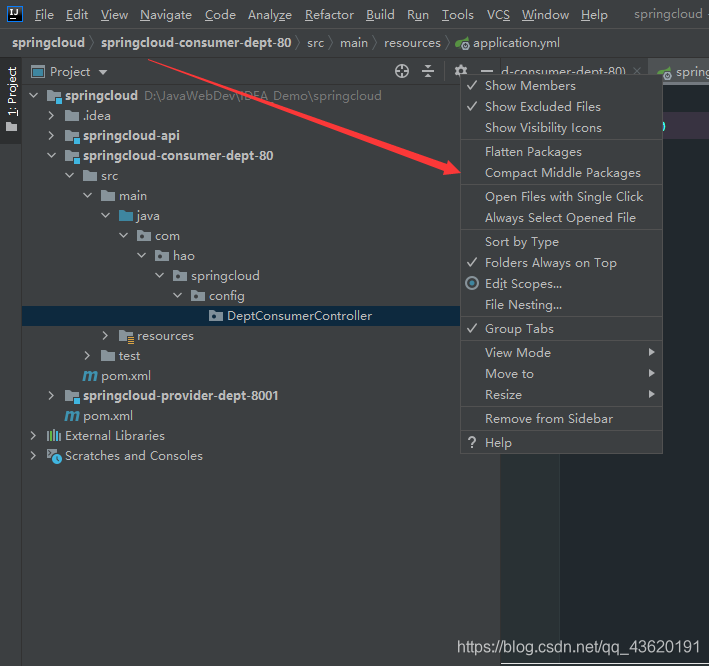Click the springcloud-provider-dept-8001 module icon

click(72, 396)
